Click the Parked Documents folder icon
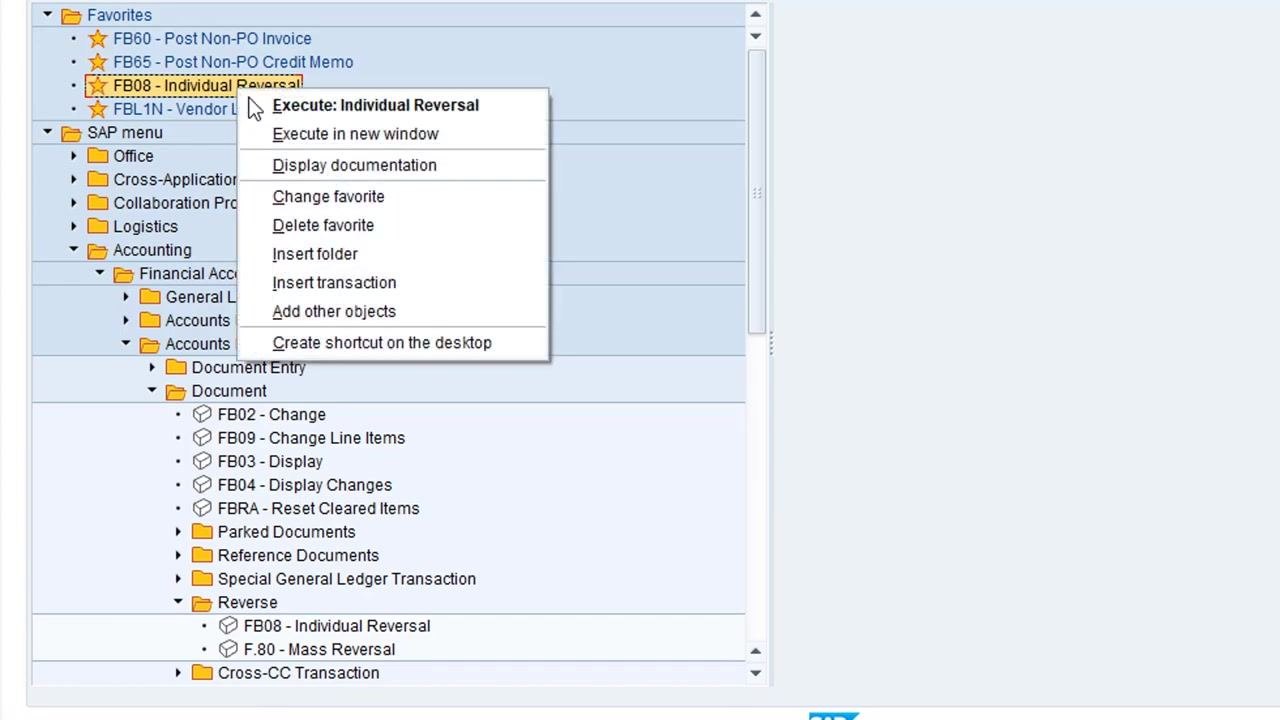This screenshot has width=1280, height=720. (x=202, y=531)
